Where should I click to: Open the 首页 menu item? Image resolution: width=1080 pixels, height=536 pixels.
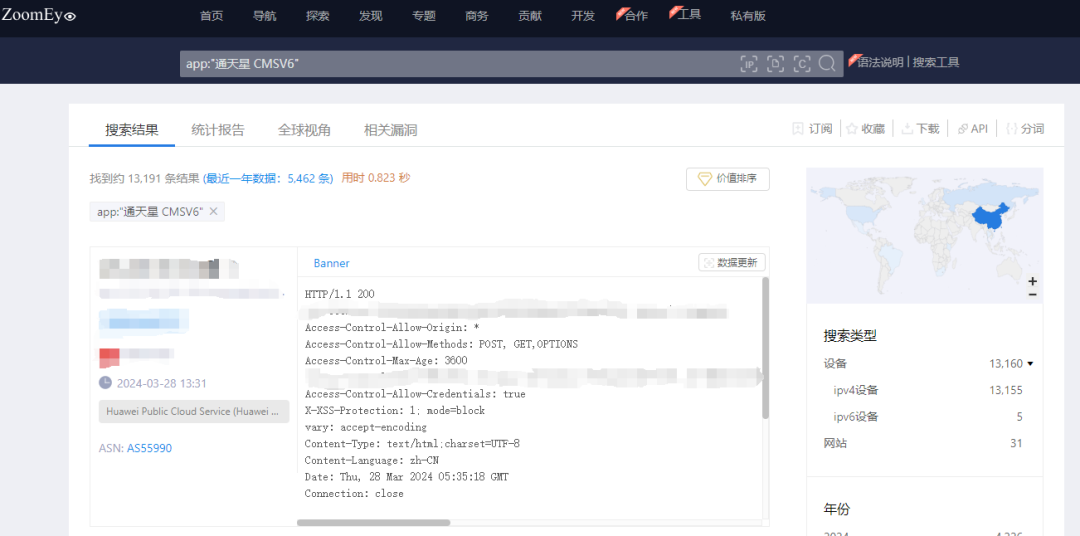pos(211,16)
